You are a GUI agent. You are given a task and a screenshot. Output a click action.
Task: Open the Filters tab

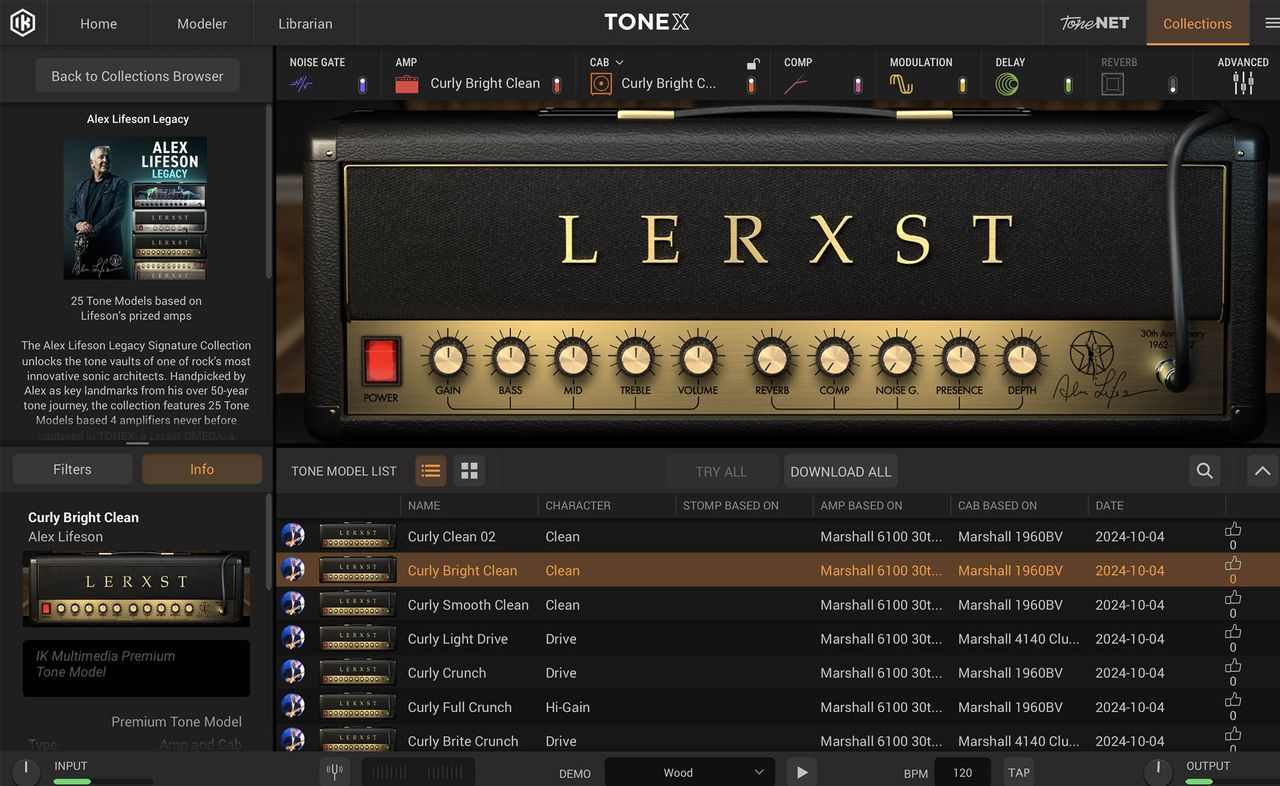[72, 469]
